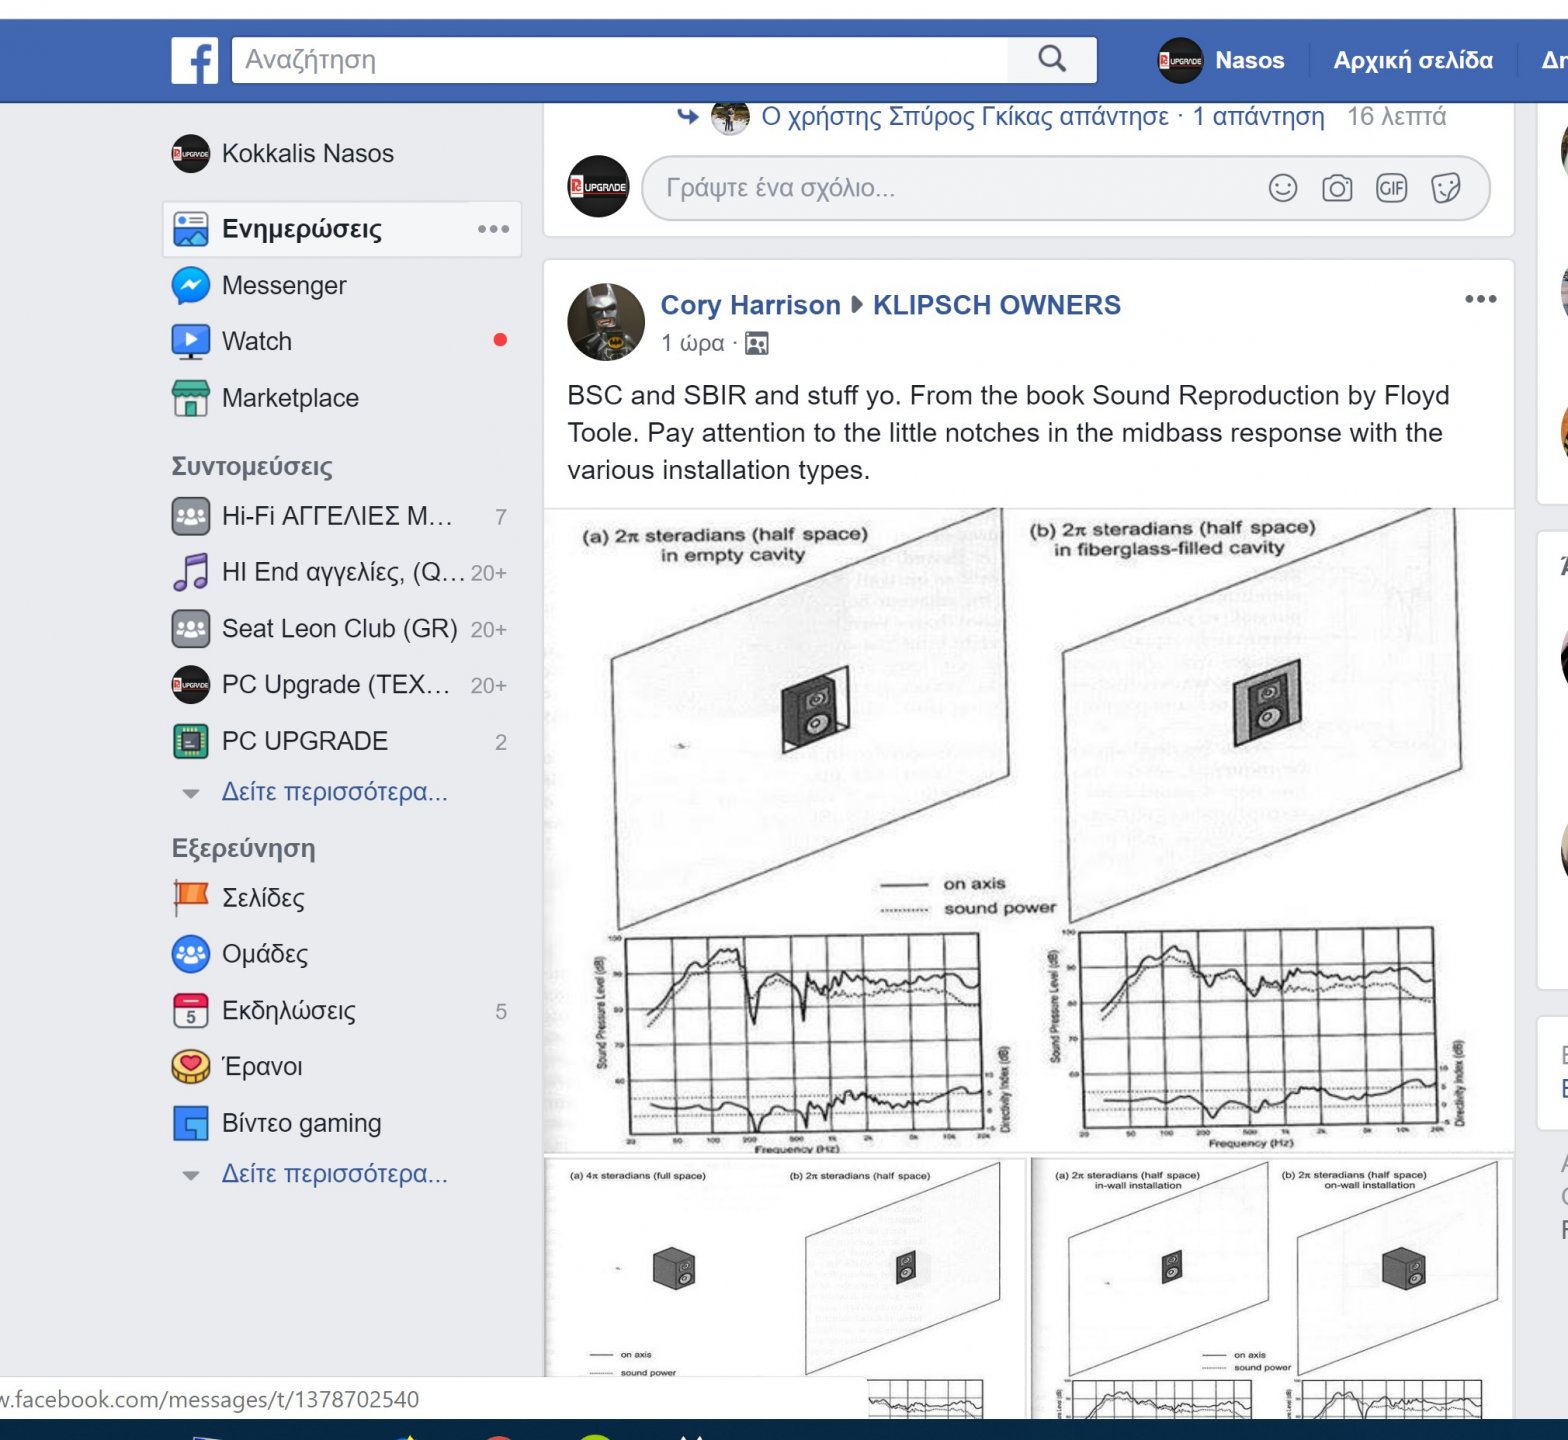Image resolution: width=1568 pixels, height=1440 pixels.
Task: Click the Σελίδες flag icon
Action: tap(191, 898)
